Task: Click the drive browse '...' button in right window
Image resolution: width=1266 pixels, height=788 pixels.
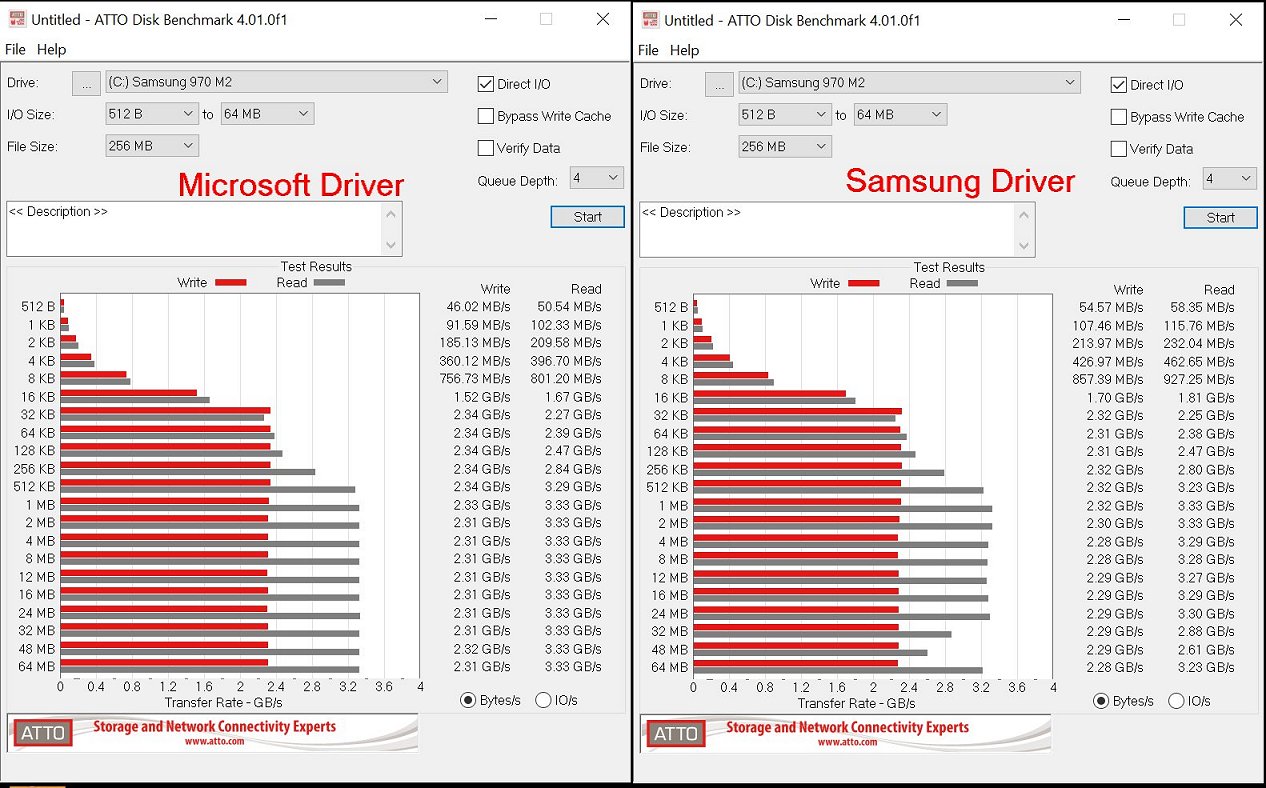Action: point(719,83)
